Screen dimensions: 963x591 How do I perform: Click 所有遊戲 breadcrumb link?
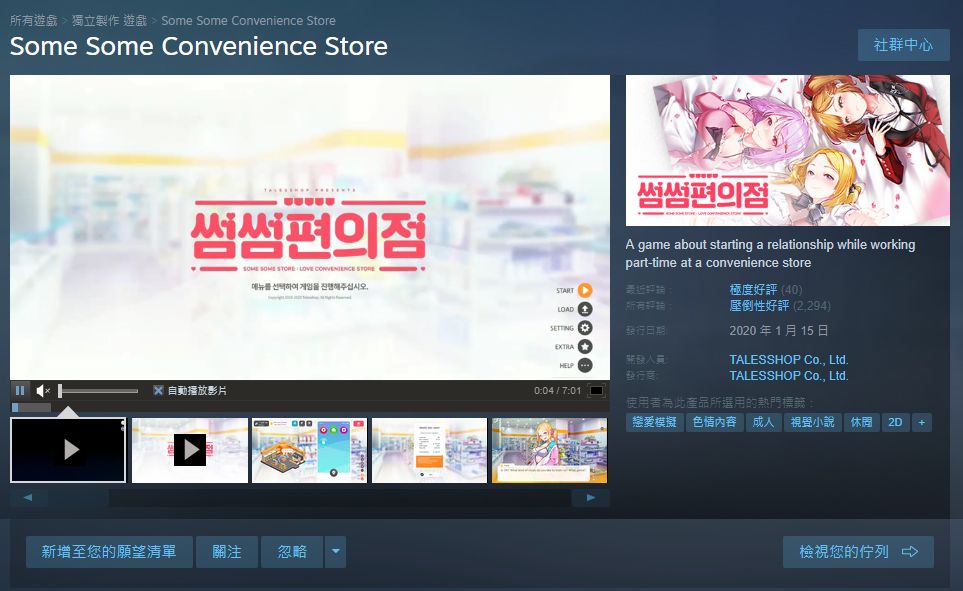point(34,20)
